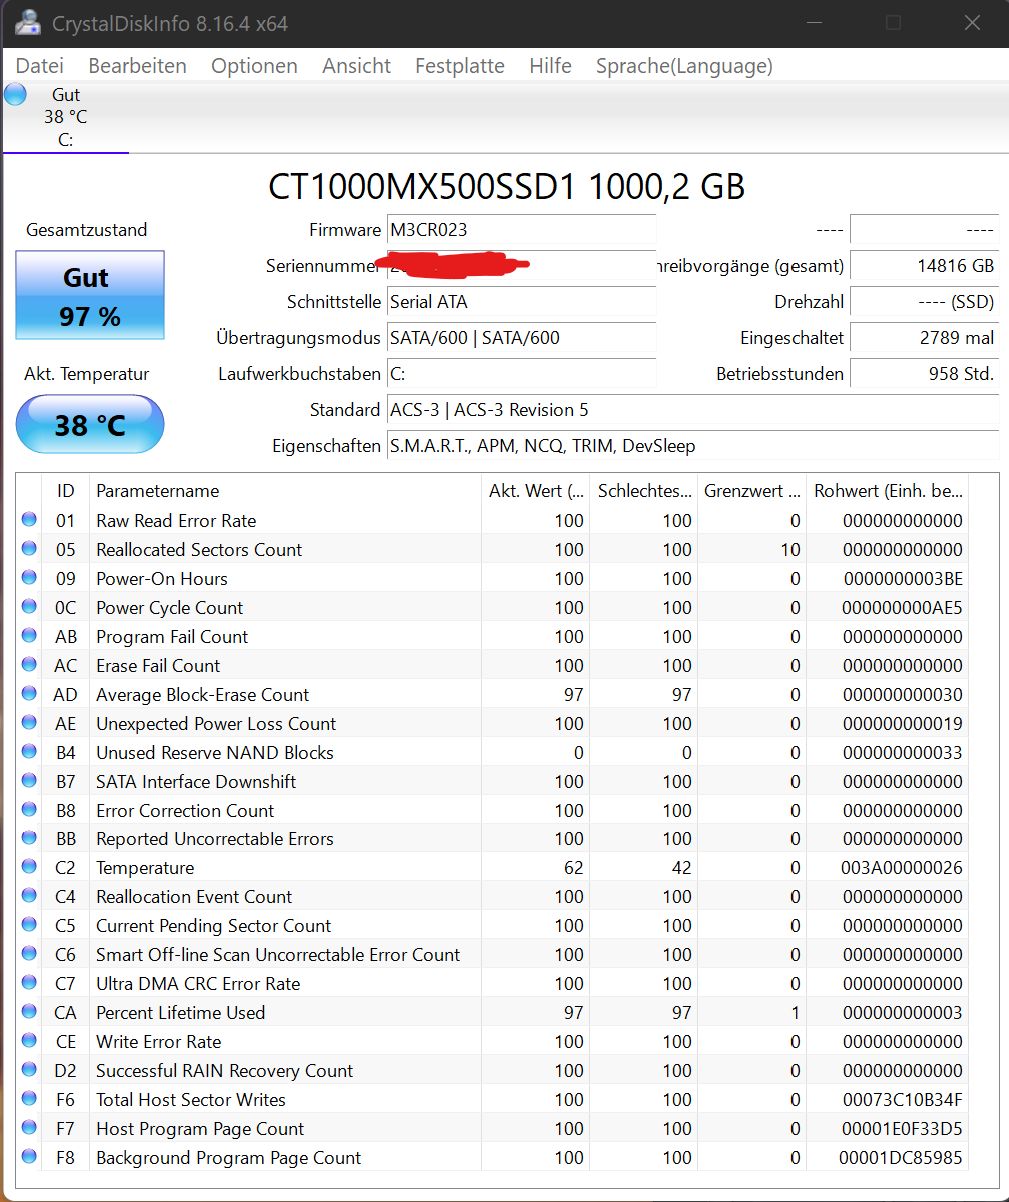Open the Sprache(Language) menu
Viewport: 1009px width, 1202px height.
[x=684, y=66]
